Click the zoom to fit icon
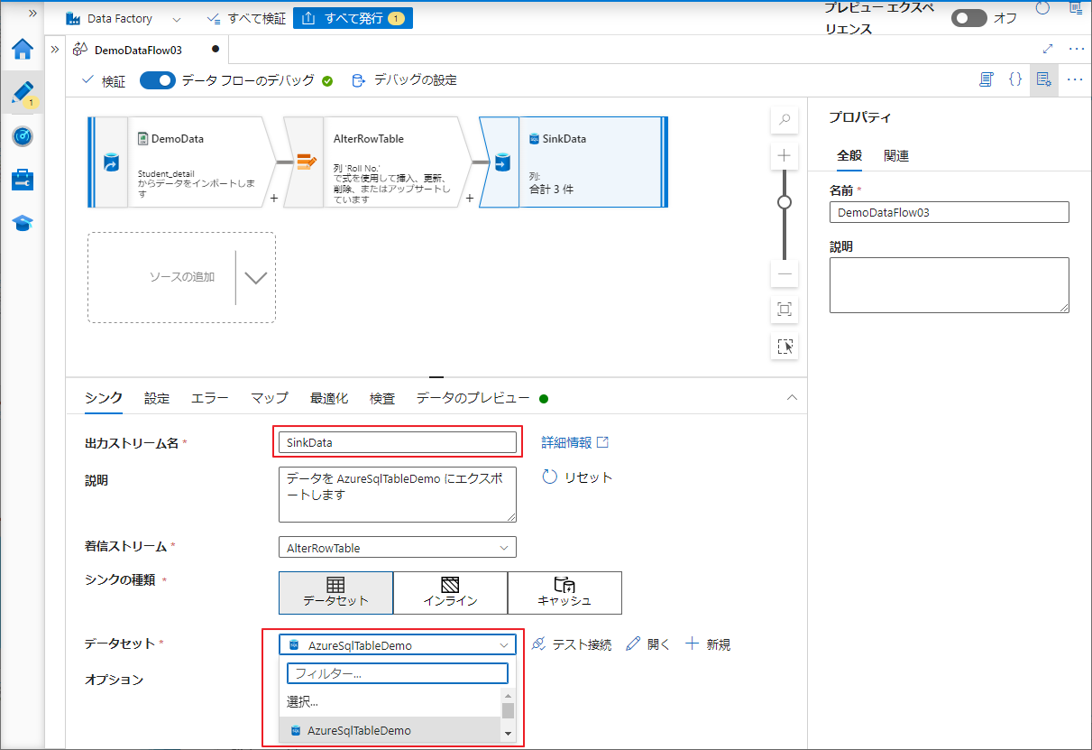Image resolution: width=1092 pixels, height=750 pixels. click(784, 309)
